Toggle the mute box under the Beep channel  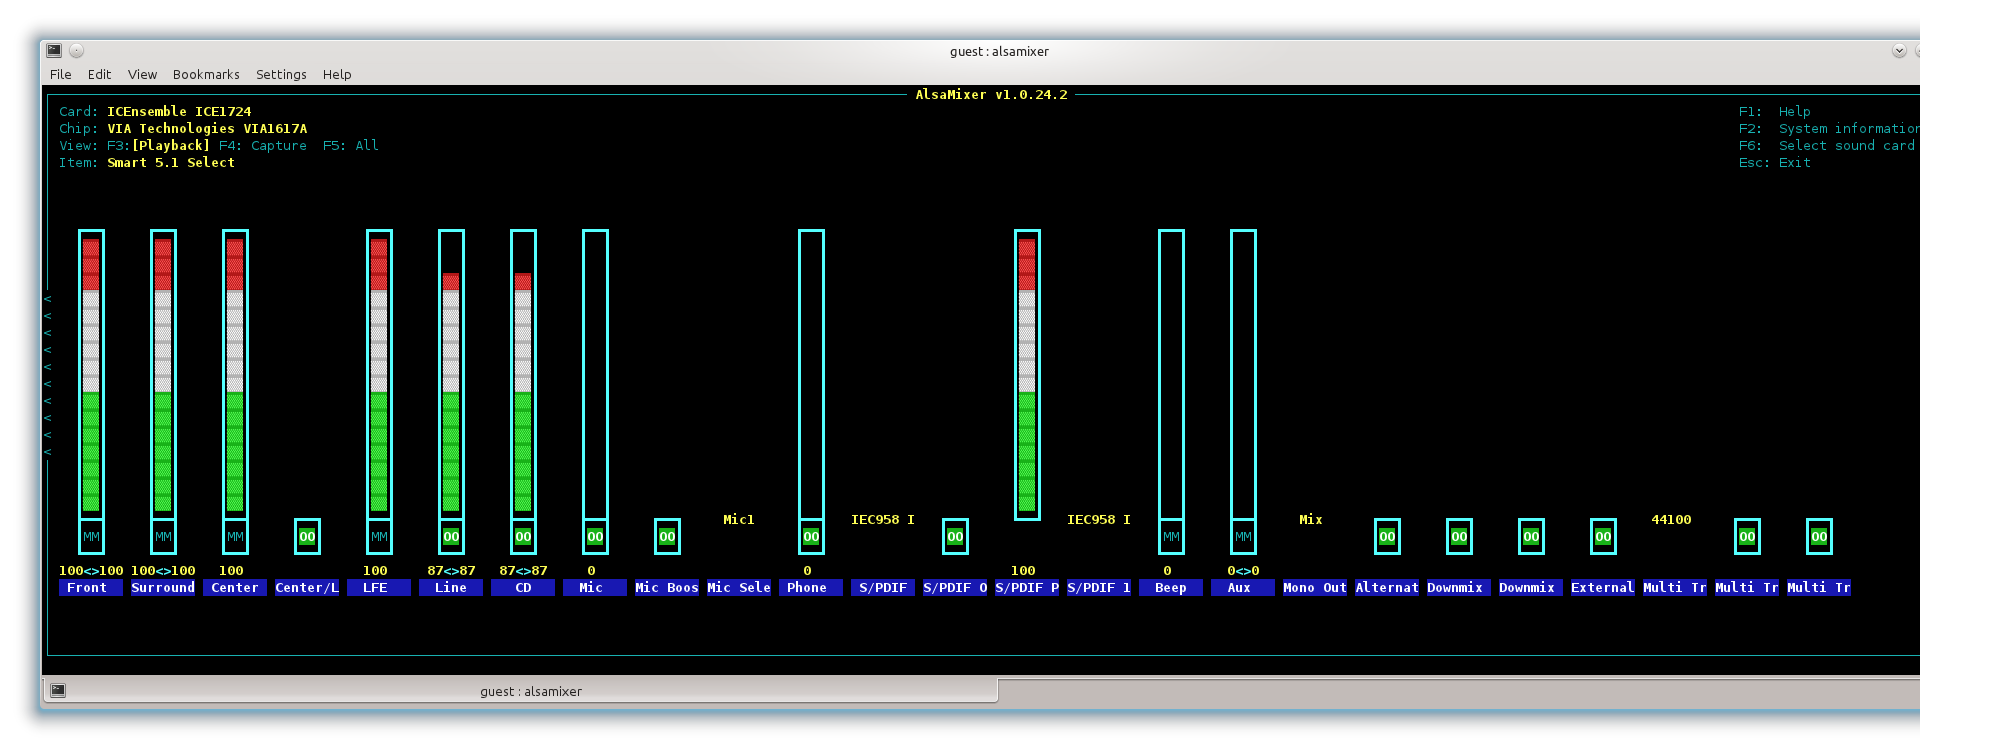tap(1171, 537)
